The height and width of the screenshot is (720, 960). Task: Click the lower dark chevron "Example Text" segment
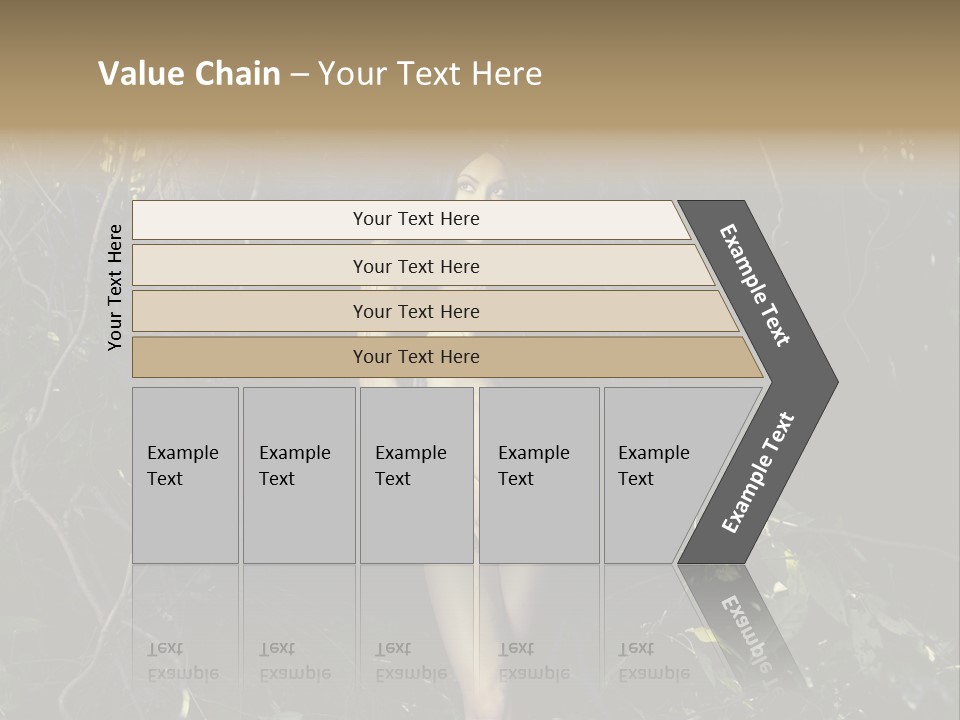758,472
